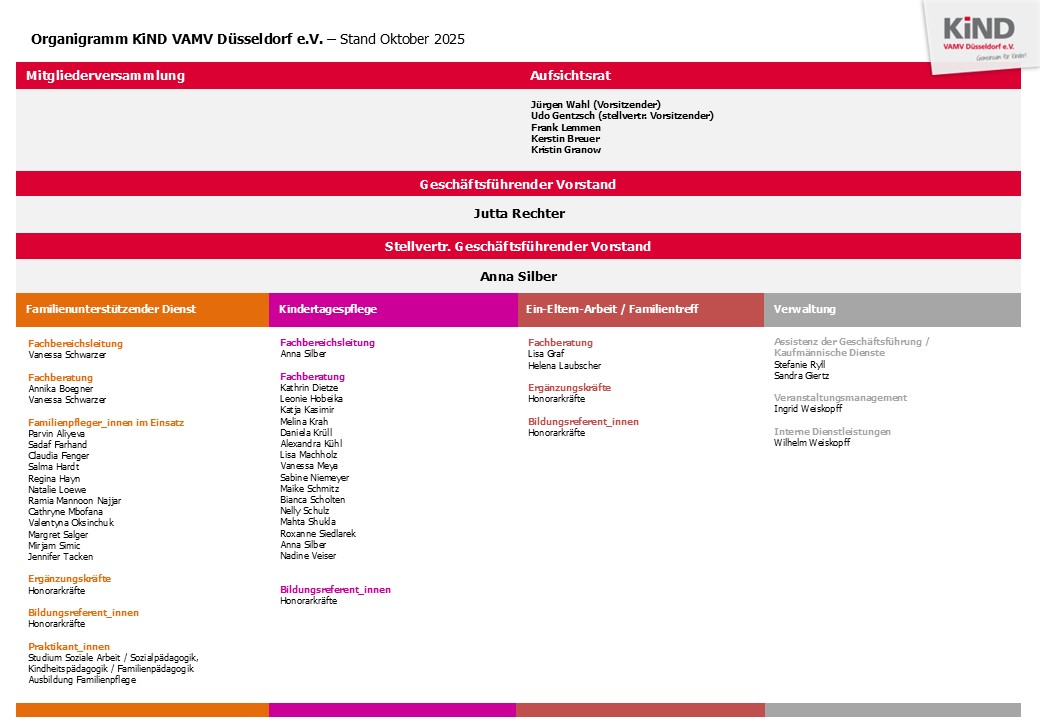
Task: Select Lisa Graf under Ein-Eltern-Arbeit Fachberatung
Action: pos(547,355)
